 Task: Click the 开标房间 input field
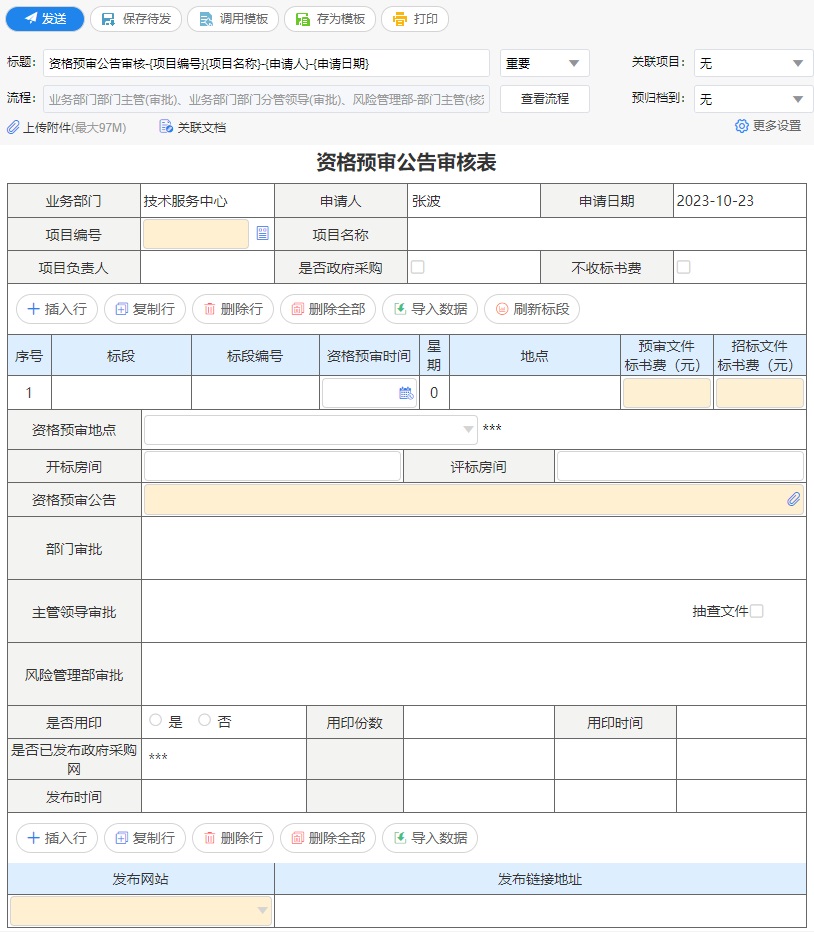click(272, 467)
